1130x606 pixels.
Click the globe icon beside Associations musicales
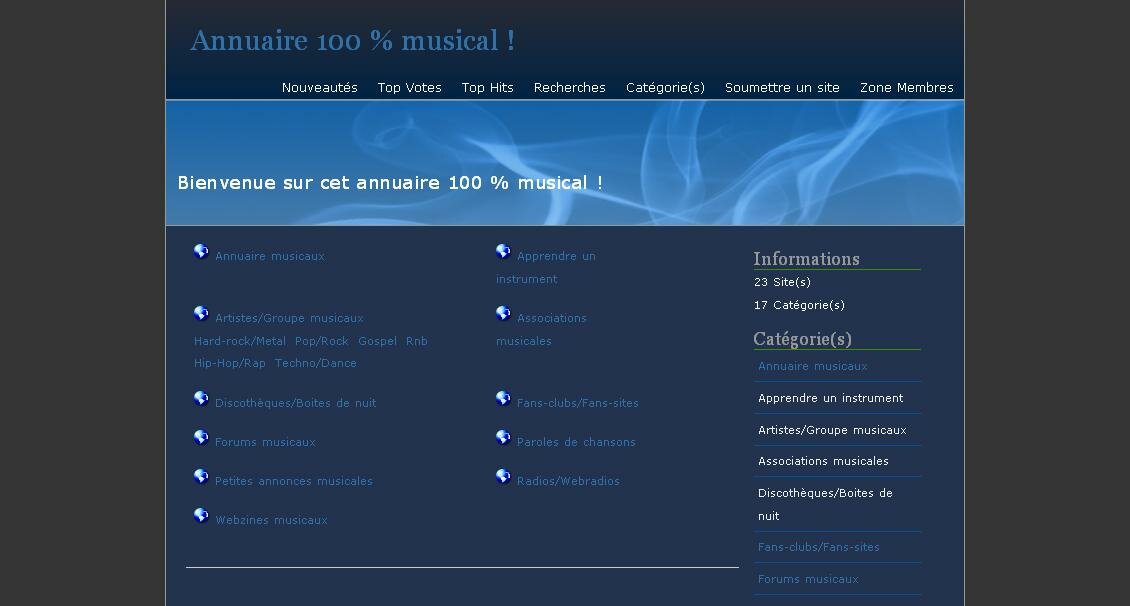click(x=503, y=313)
